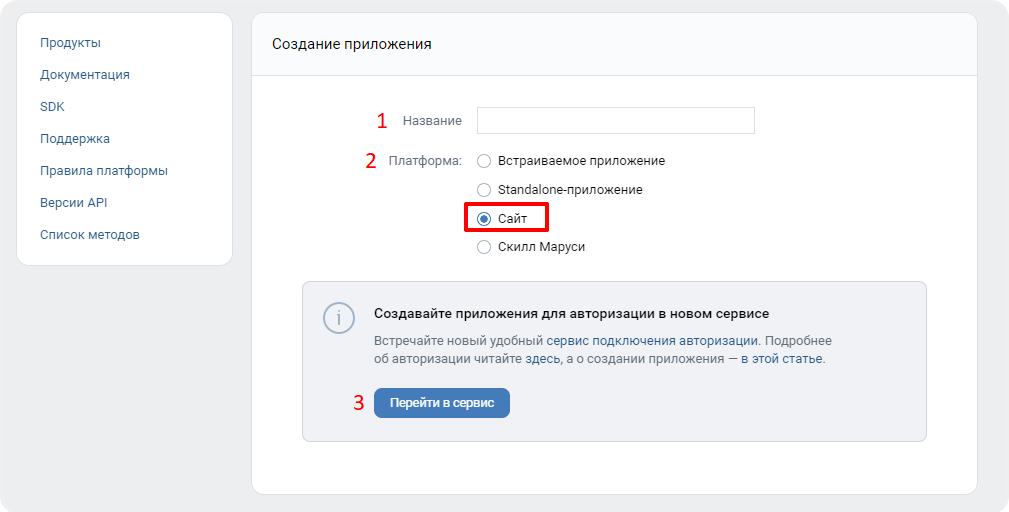Click the Платформа field label
This screenshot has width=1009, height=512.
pyautogui.click(x=425, y=161)
